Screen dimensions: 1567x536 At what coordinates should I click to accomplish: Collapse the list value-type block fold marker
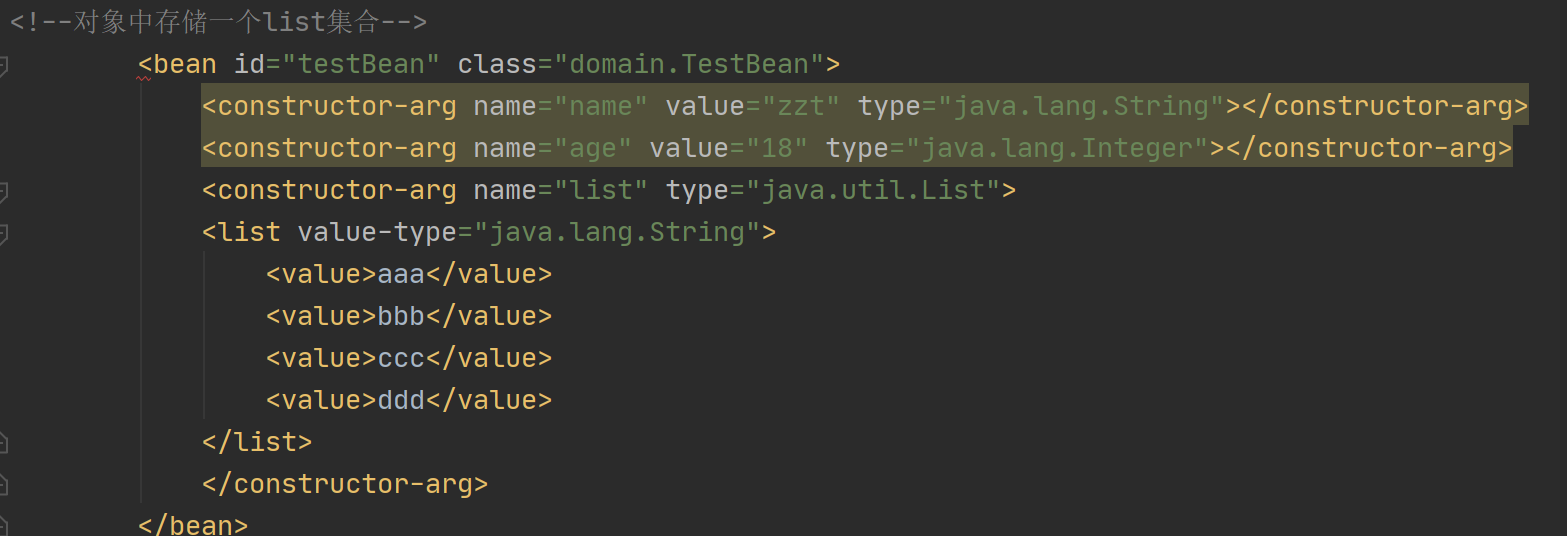(4, 233)
